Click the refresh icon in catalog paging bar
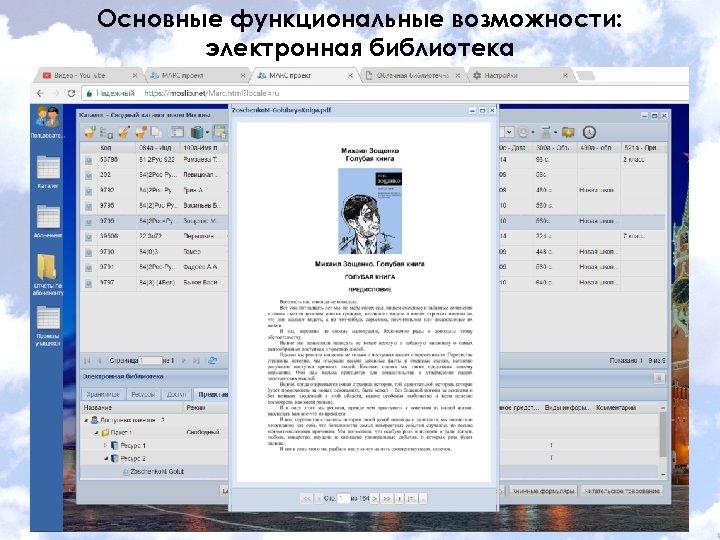 click(212, 360)
